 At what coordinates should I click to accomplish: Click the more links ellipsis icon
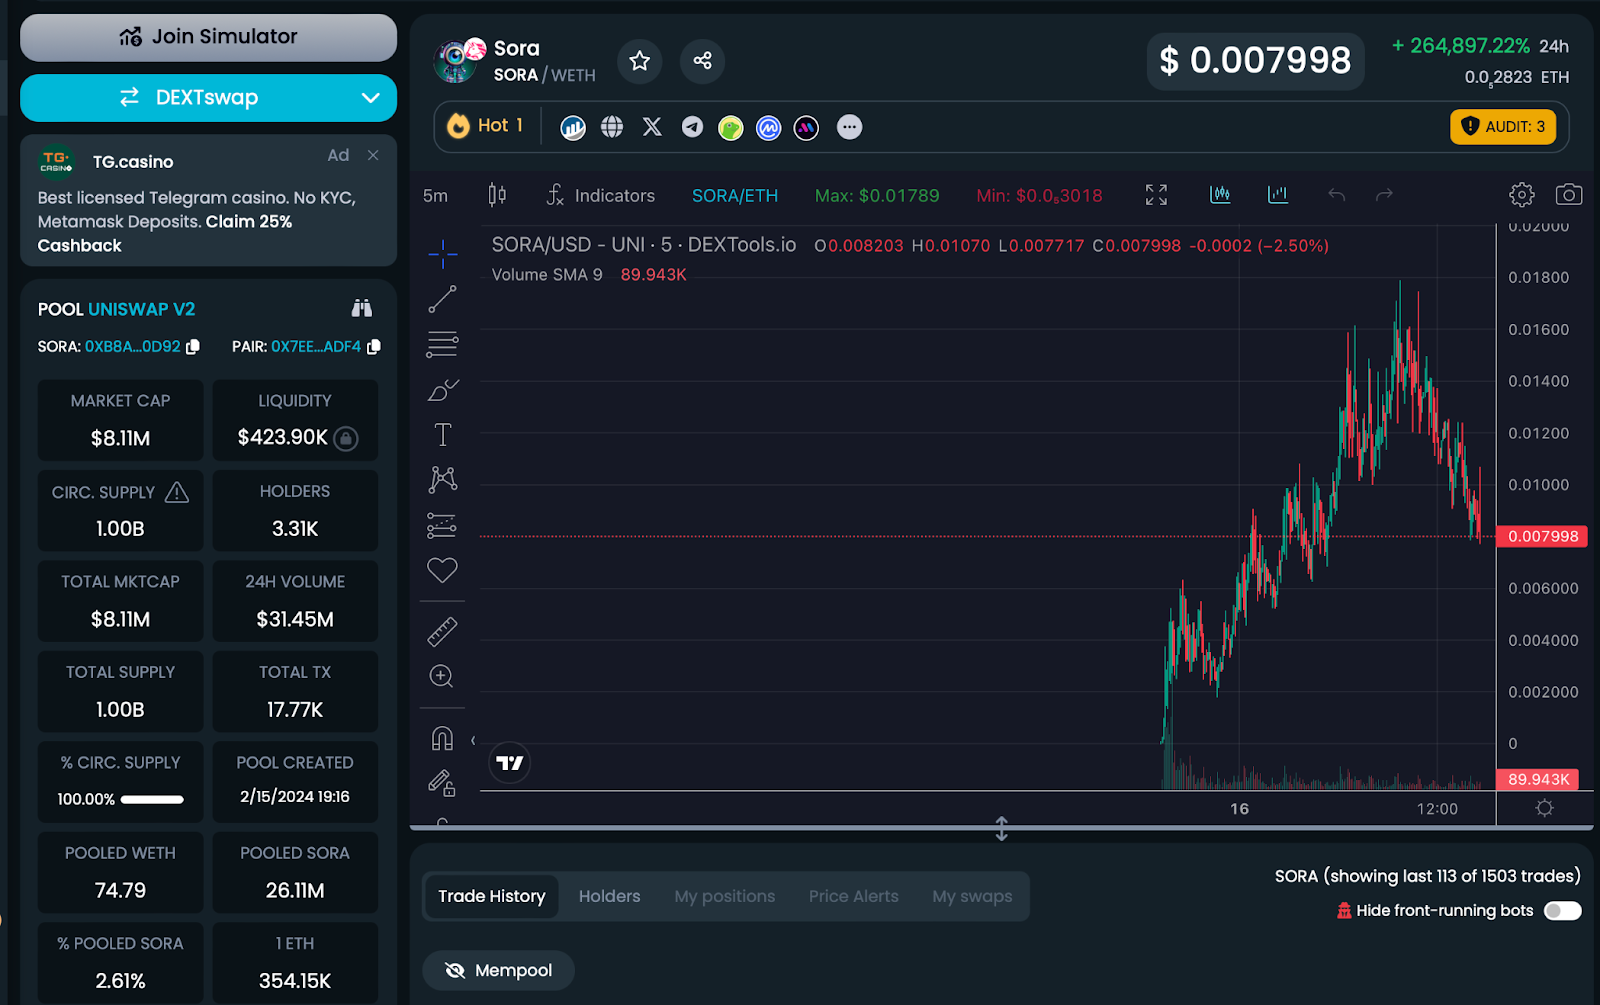coord(849,127)
